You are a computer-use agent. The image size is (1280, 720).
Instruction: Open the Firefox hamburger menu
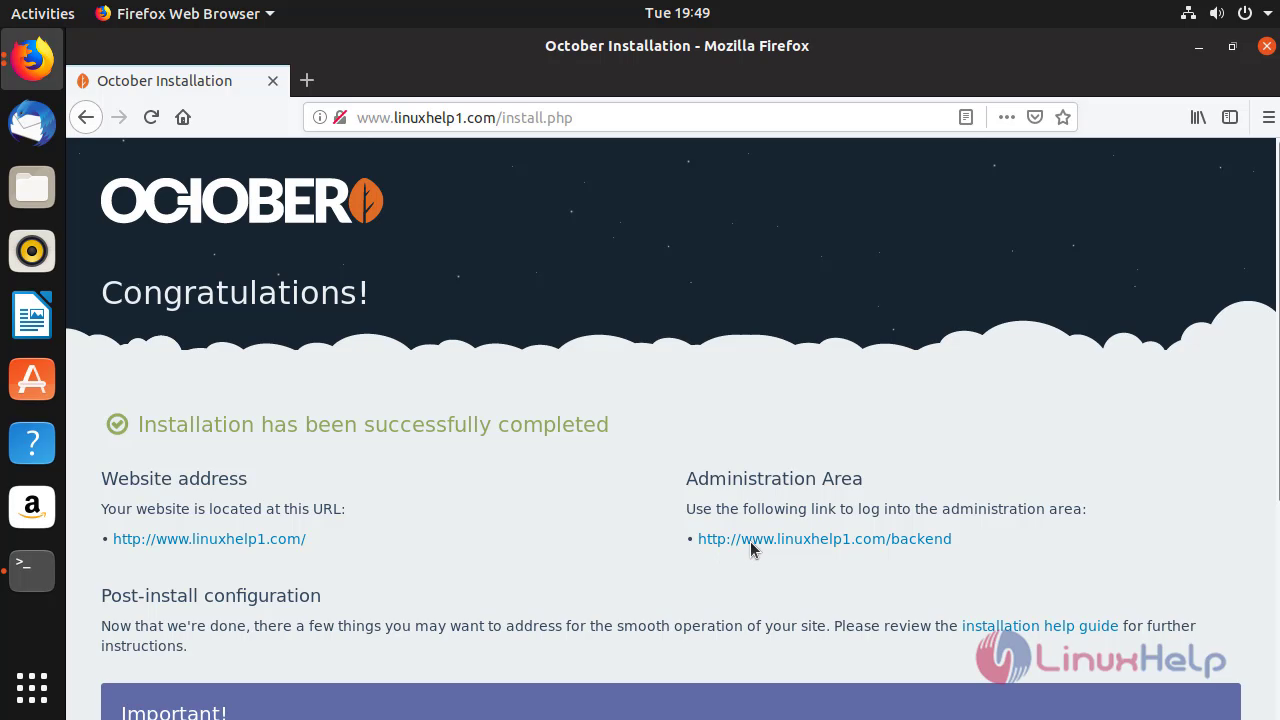tap(1268, 117)
